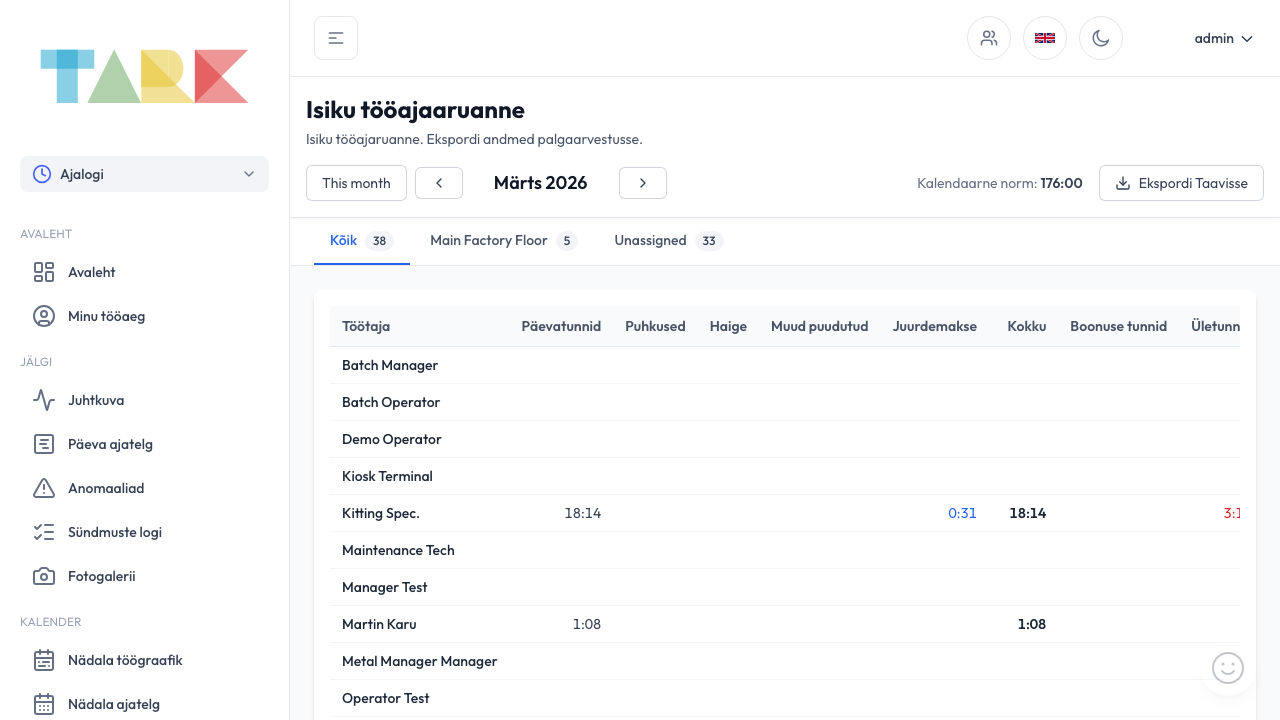Screen dimensions: 1280x720
Task: Open Sündmuste logi
Action: coord(114,532)
